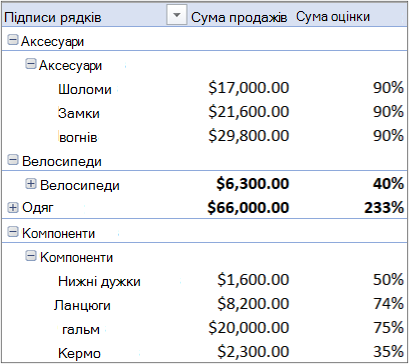Click the 35% rating cell
The height and width of the screenshot is (364, 409).
tap(388, 352)
